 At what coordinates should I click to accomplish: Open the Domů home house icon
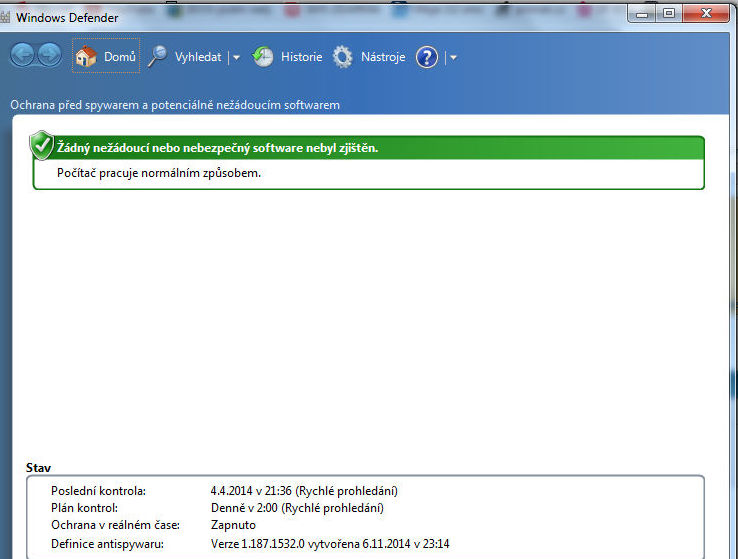86,56
